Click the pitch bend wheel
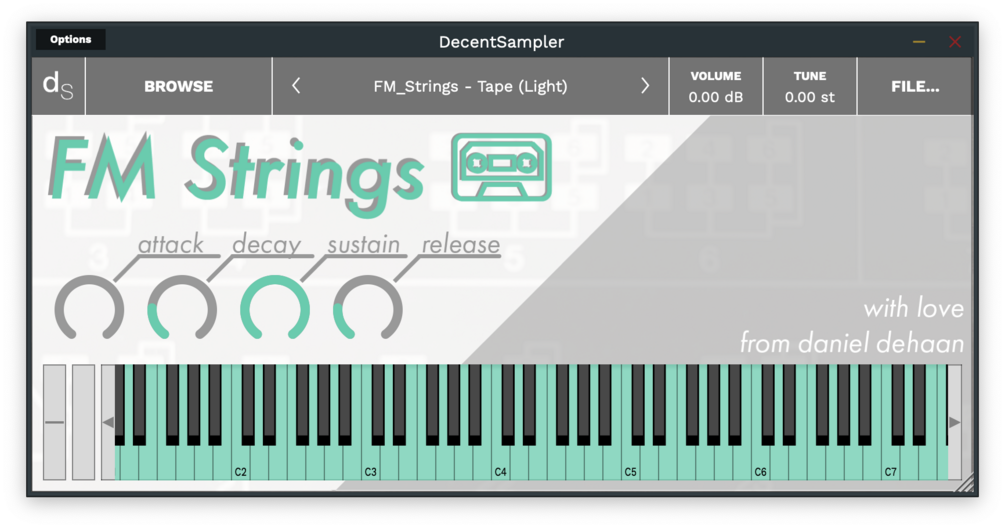 (x=54, y=422)
